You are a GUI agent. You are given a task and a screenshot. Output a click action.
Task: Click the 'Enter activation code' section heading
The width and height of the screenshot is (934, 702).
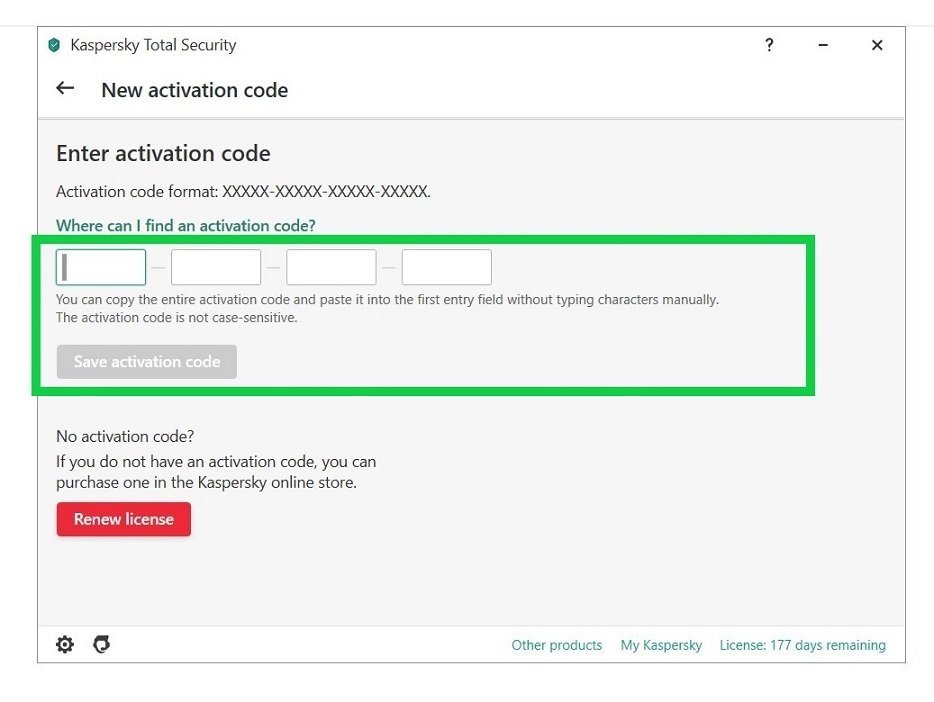click(163, 154)
